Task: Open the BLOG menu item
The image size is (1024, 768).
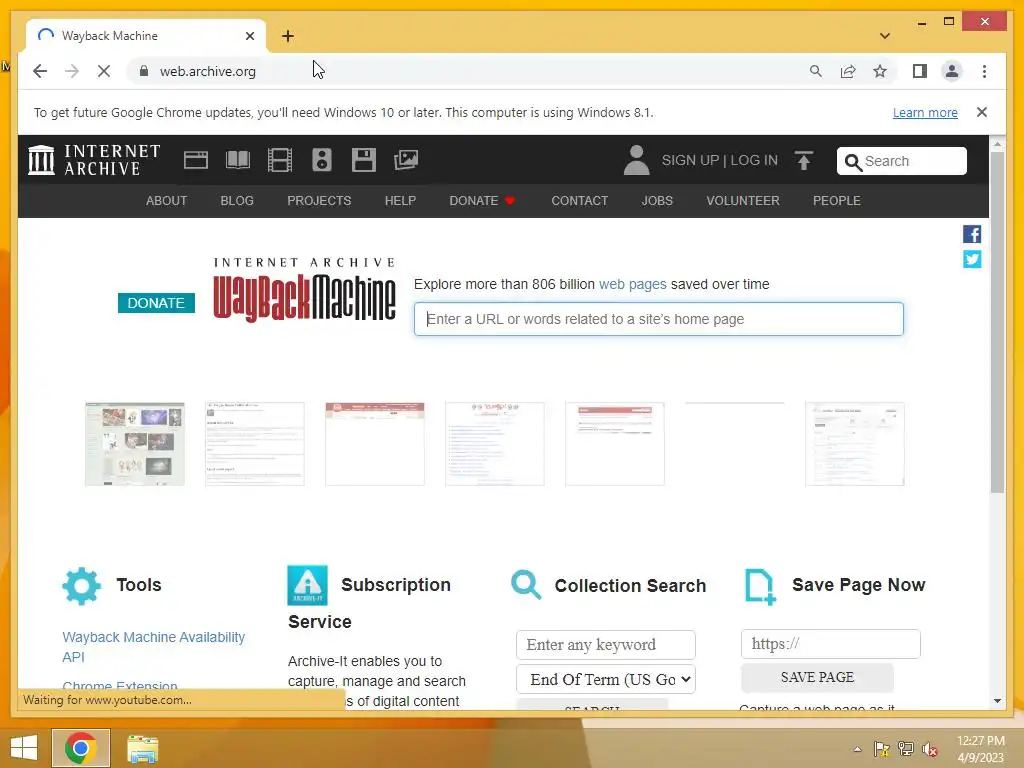Action: coord(237,200)
